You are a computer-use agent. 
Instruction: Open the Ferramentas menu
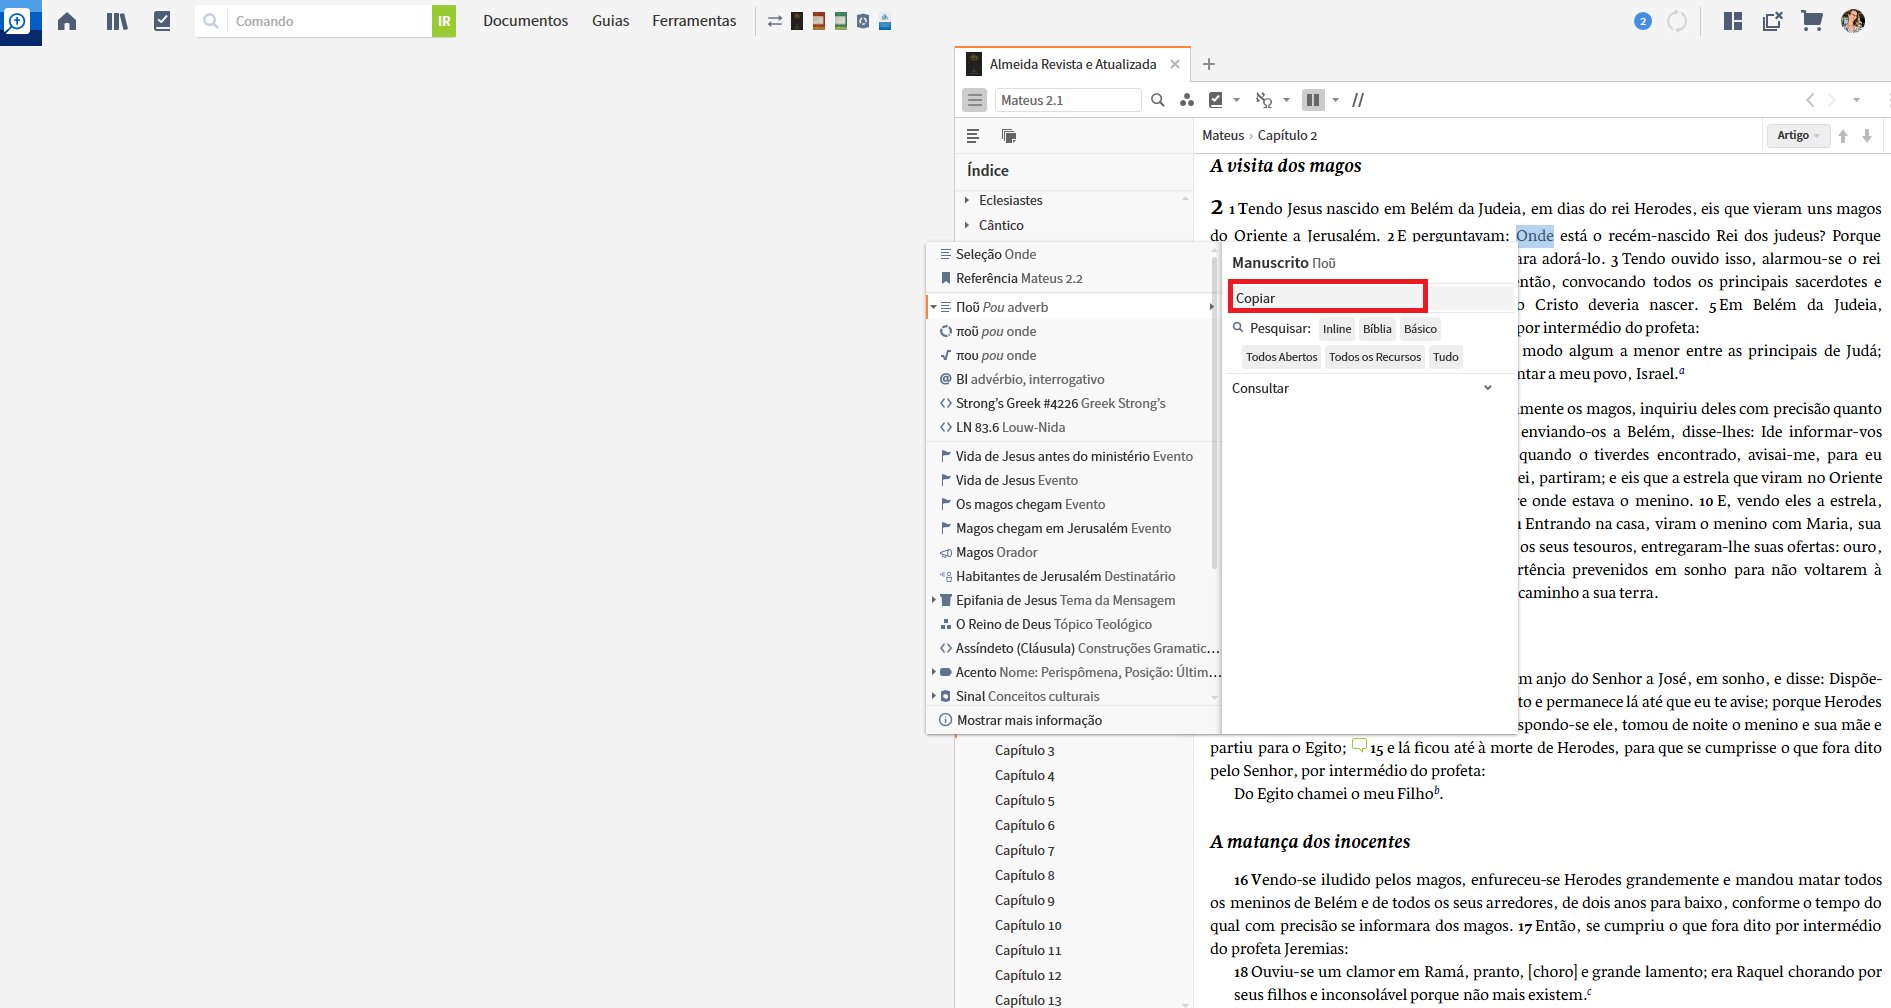pos(694,21)
